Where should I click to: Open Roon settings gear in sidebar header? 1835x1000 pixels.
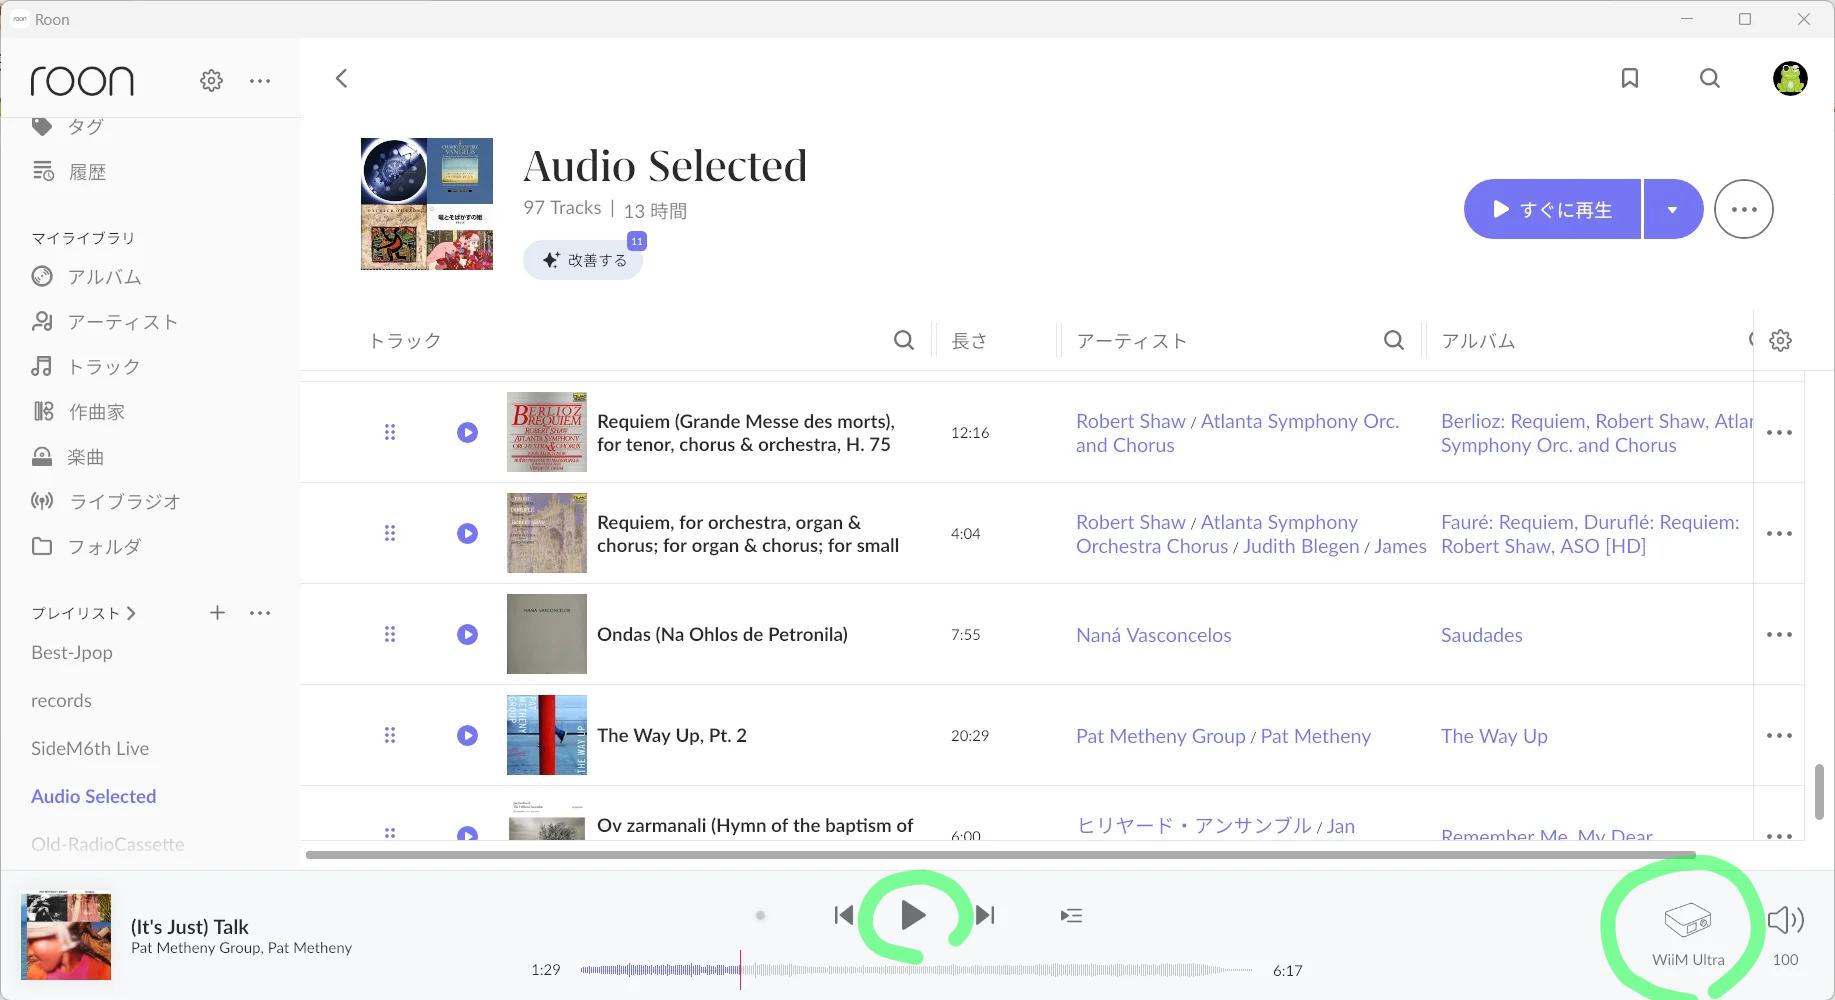click(211, 81)
